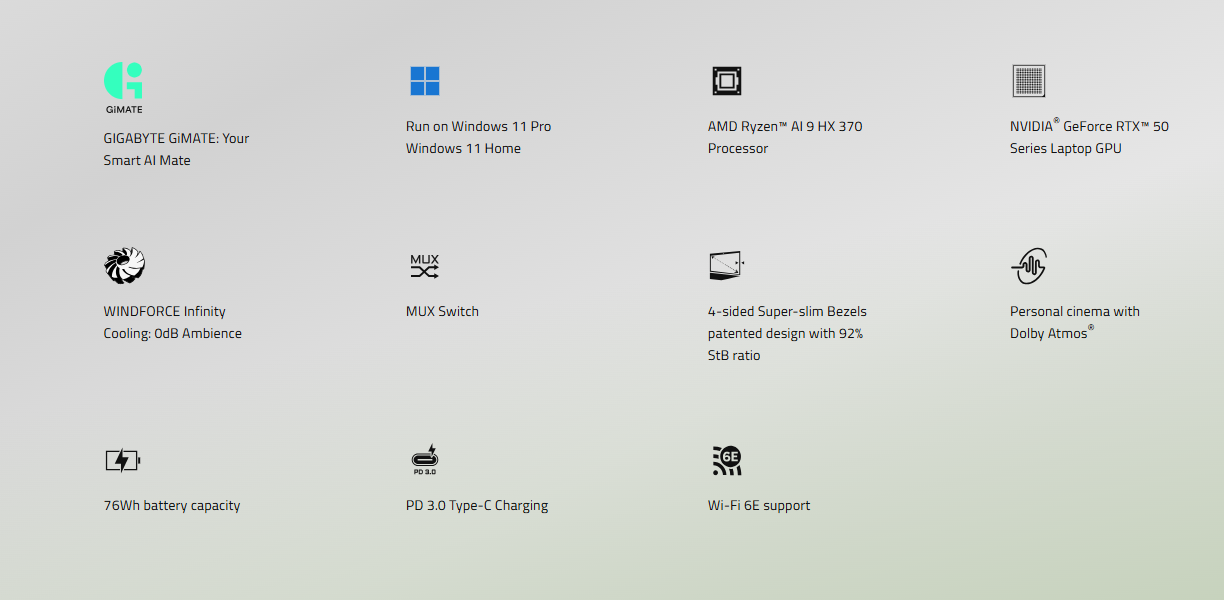Click the AMD processor chip icon

727,81
